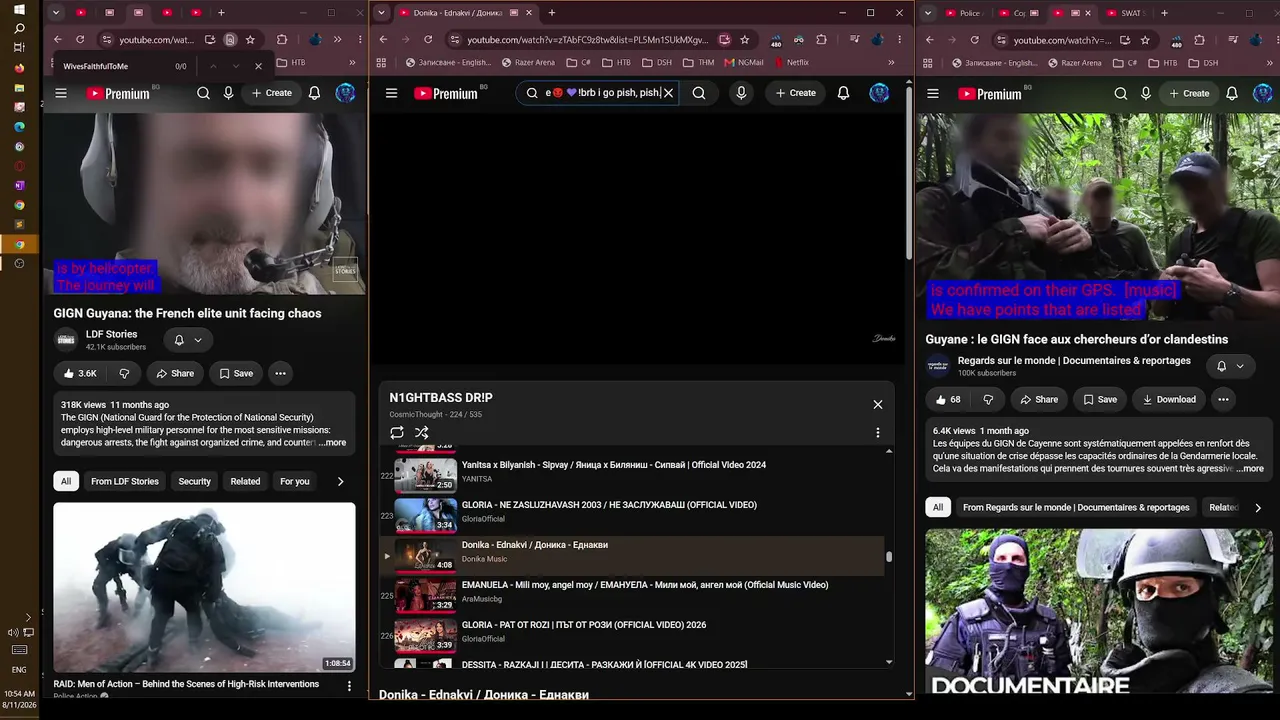The height and width of the screenshot is (720, 1280).
Task: Like the GIGN Guyana video (3.6K)
Action: (79, 373)
